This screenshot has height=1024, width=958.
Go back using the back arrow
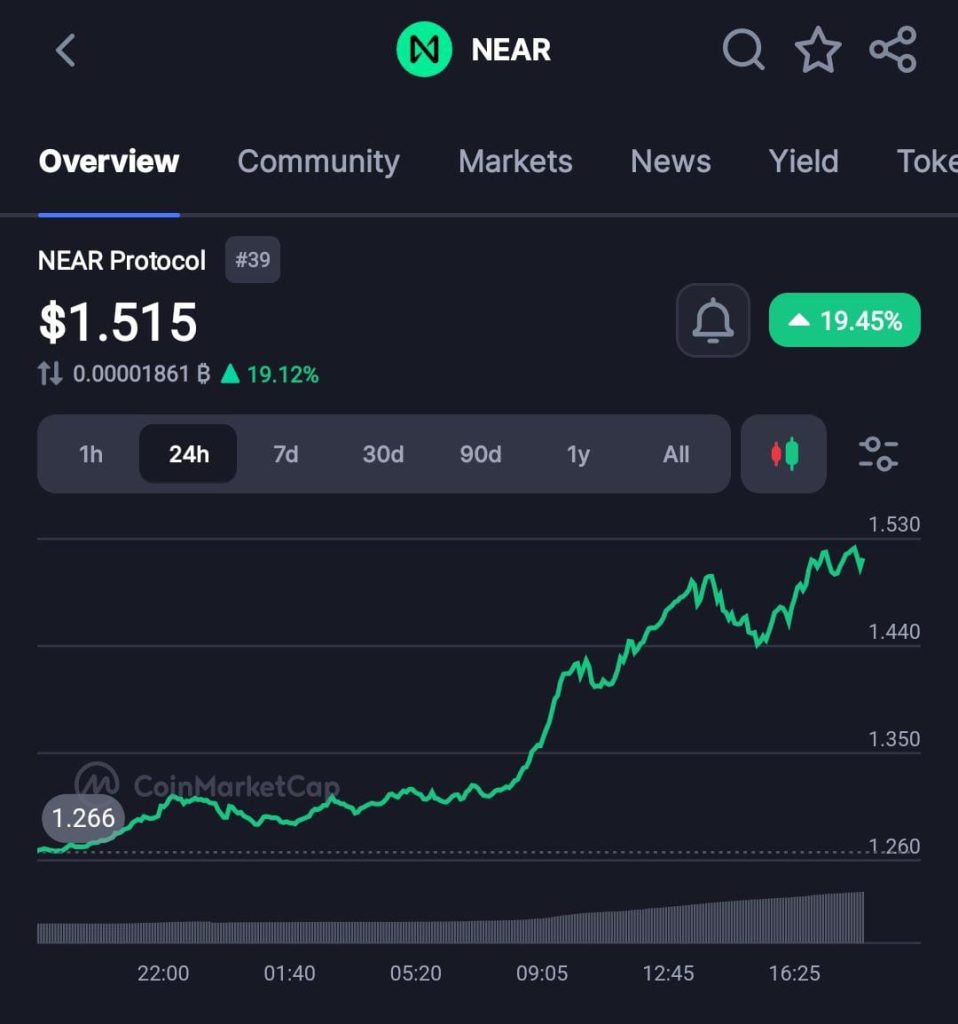[x=66, y=50]
